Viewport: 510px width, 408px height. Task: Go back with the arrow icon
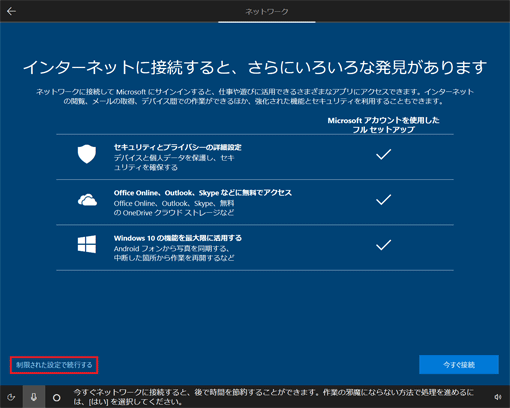(11, 11)
